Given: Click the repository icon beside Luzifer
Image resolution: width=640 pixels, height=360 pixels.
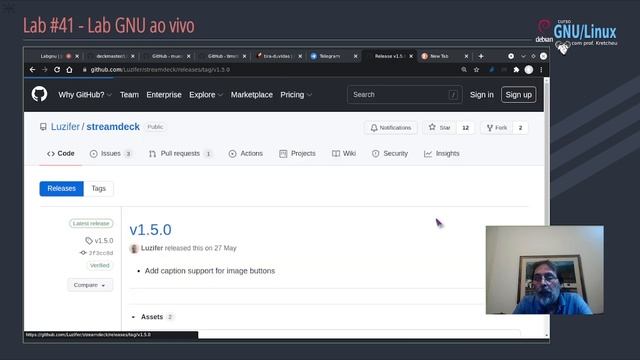Looking at the screenshot, I should point(43,127).
